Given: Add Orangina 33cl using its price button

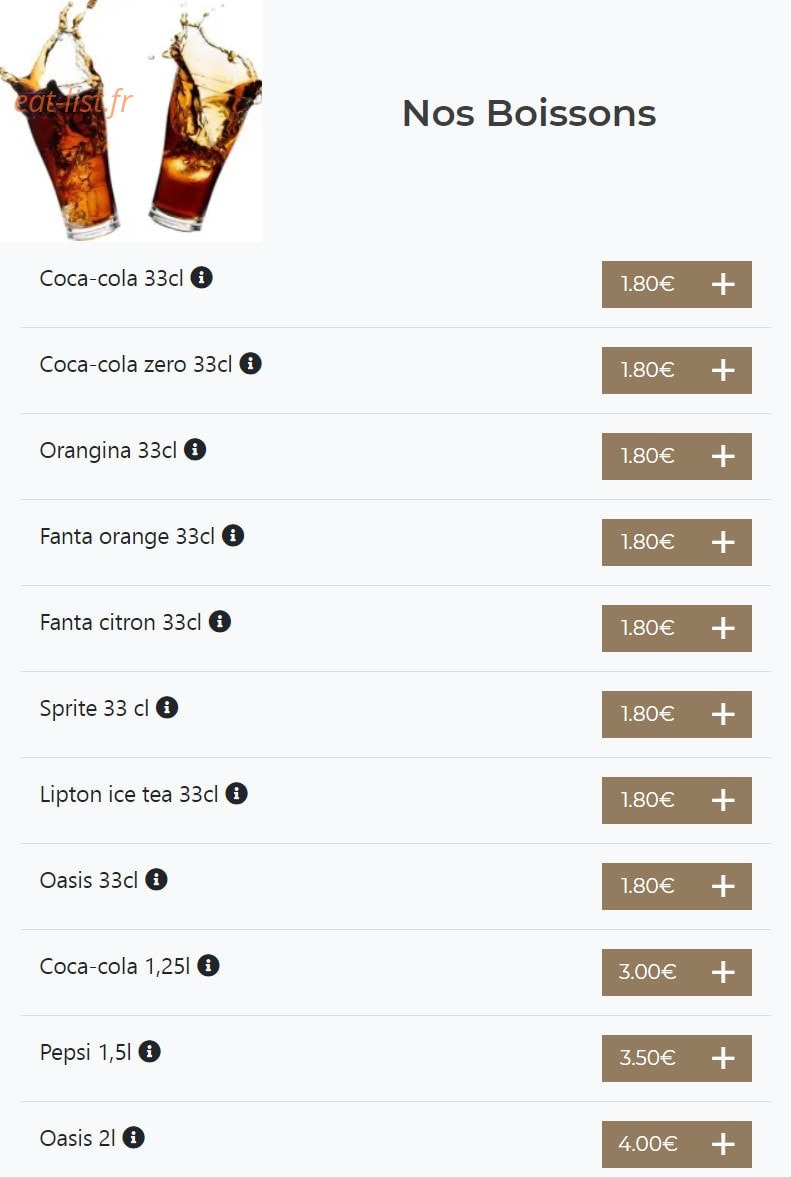Looking at the screenshot, I should (x=676, y=456).
